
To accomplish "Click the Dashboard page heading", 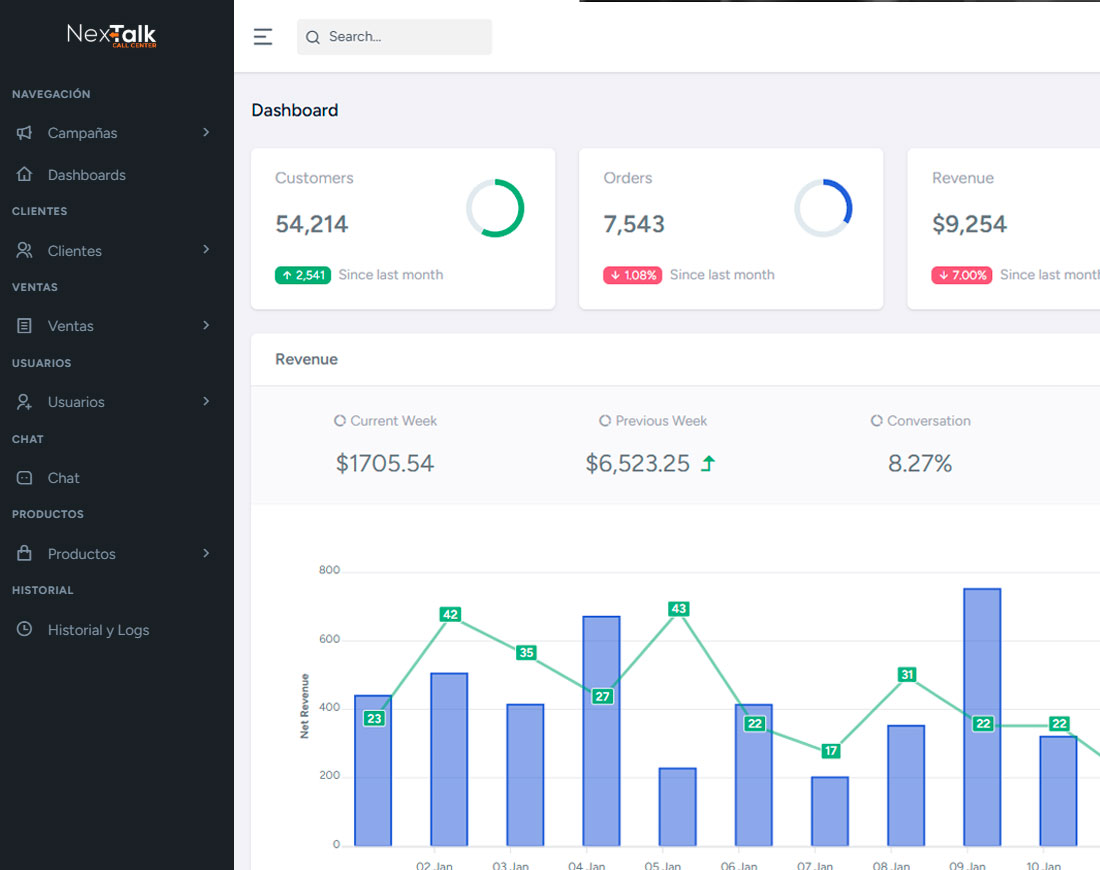I will [295, 110].
